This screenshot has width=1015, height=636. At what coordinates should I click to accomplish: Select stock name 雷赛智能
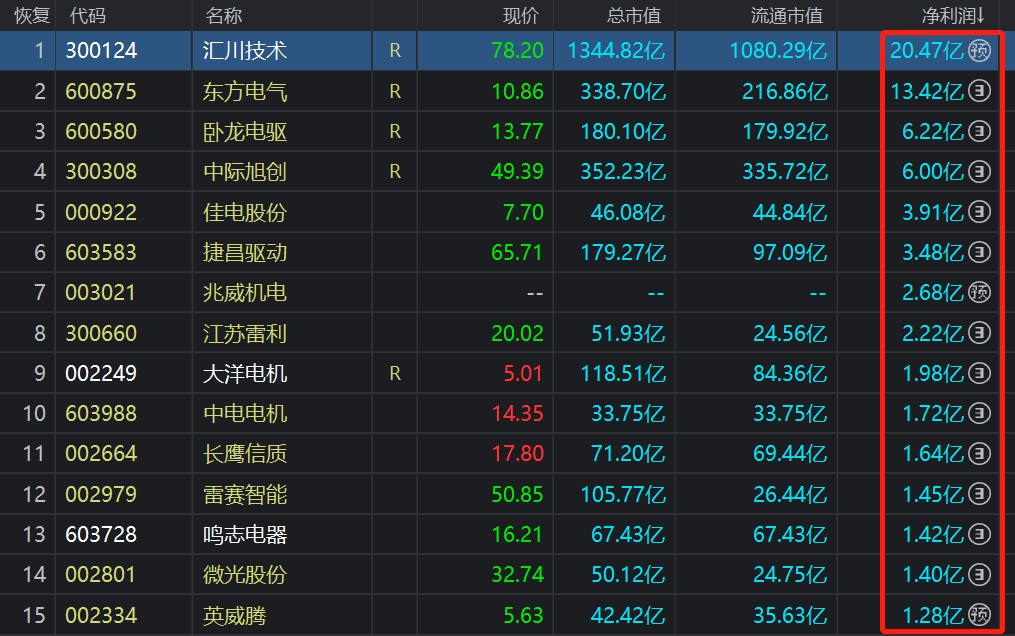pos(245,494)
